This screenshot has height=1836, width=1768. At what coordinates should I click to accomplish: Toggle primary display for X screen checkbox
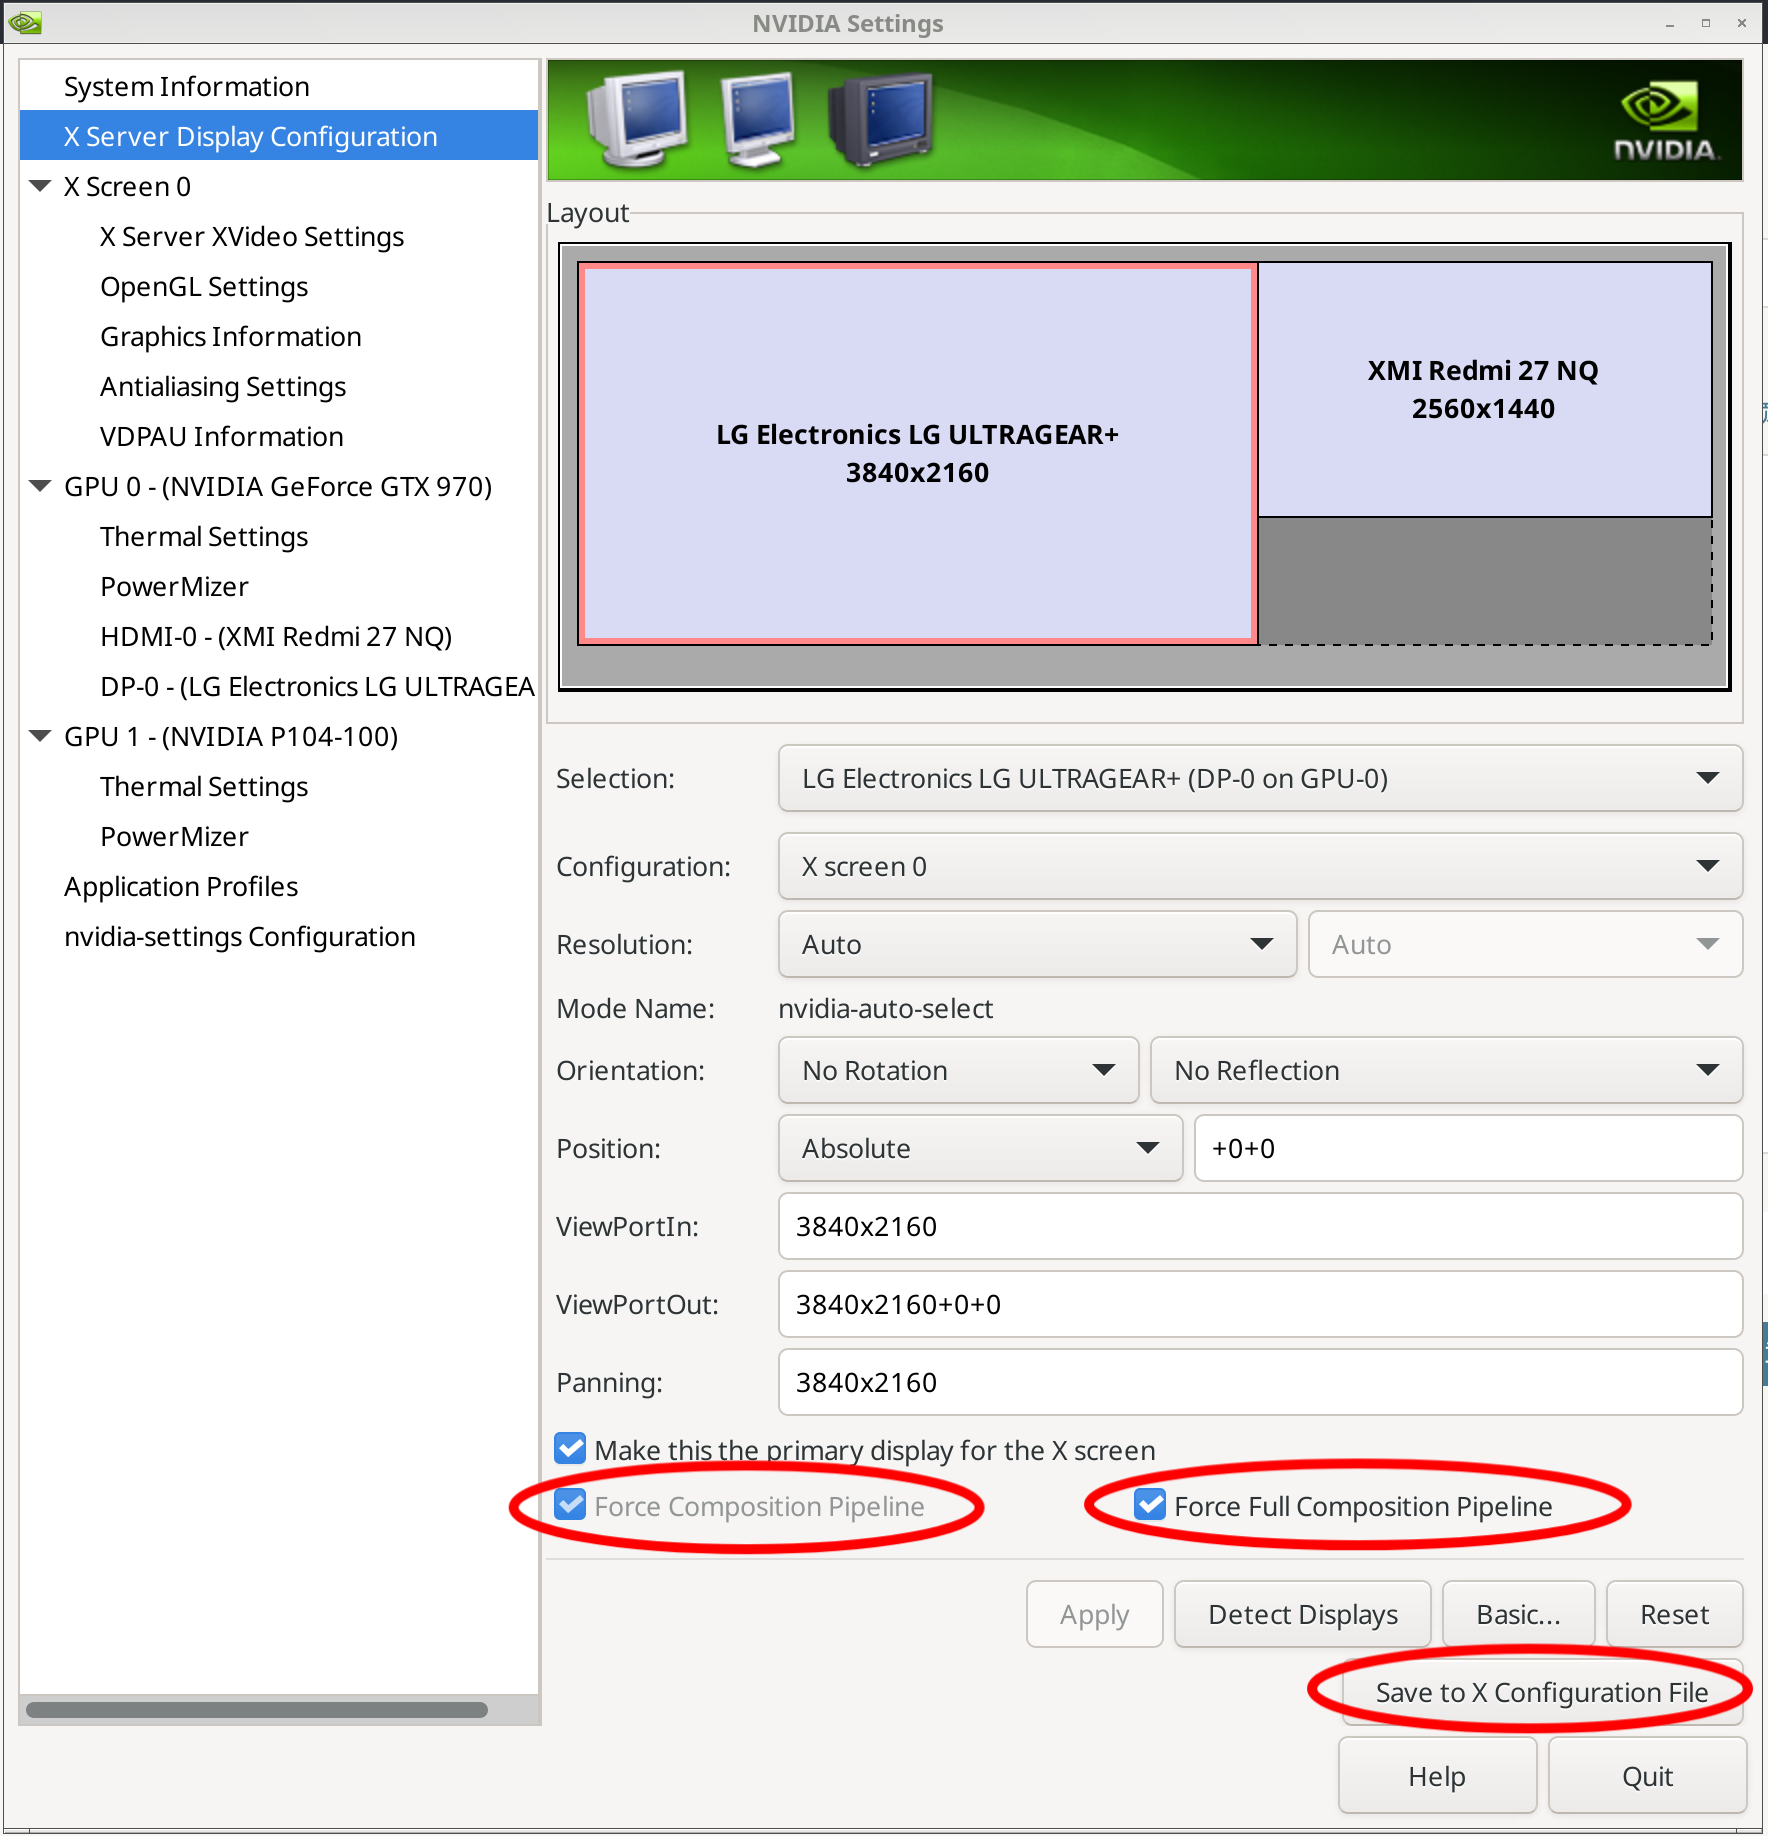point(570,1448)
